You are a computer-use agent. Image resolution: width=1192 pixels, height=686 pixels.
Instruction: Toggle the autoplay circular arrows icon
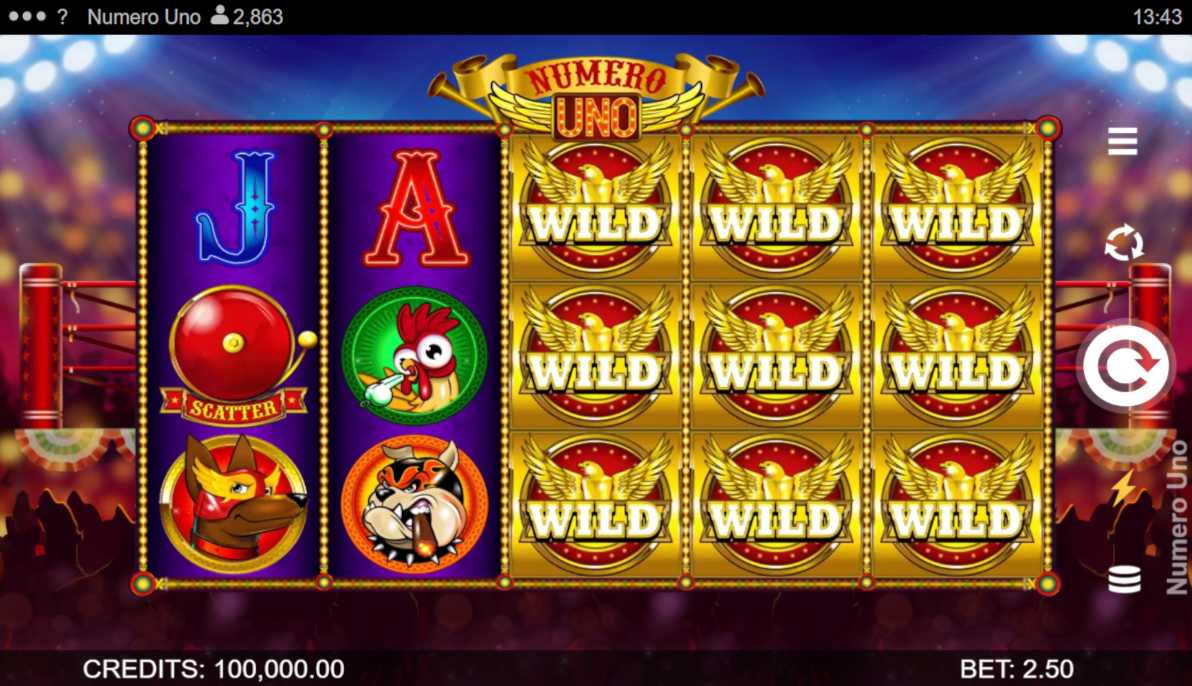[x=1124, y=244]
